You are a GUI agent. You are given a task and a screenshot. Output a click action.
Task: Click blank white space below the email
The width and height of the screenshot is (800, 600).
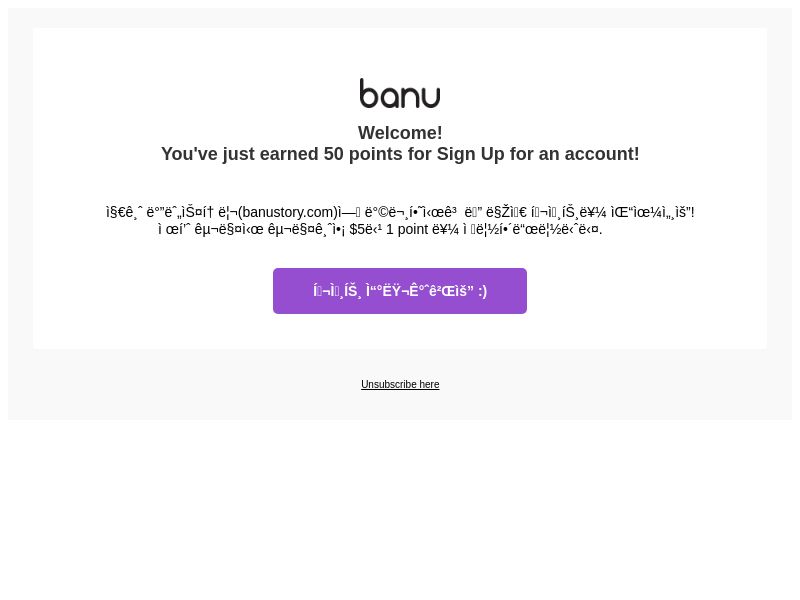[x=400, y=510]
